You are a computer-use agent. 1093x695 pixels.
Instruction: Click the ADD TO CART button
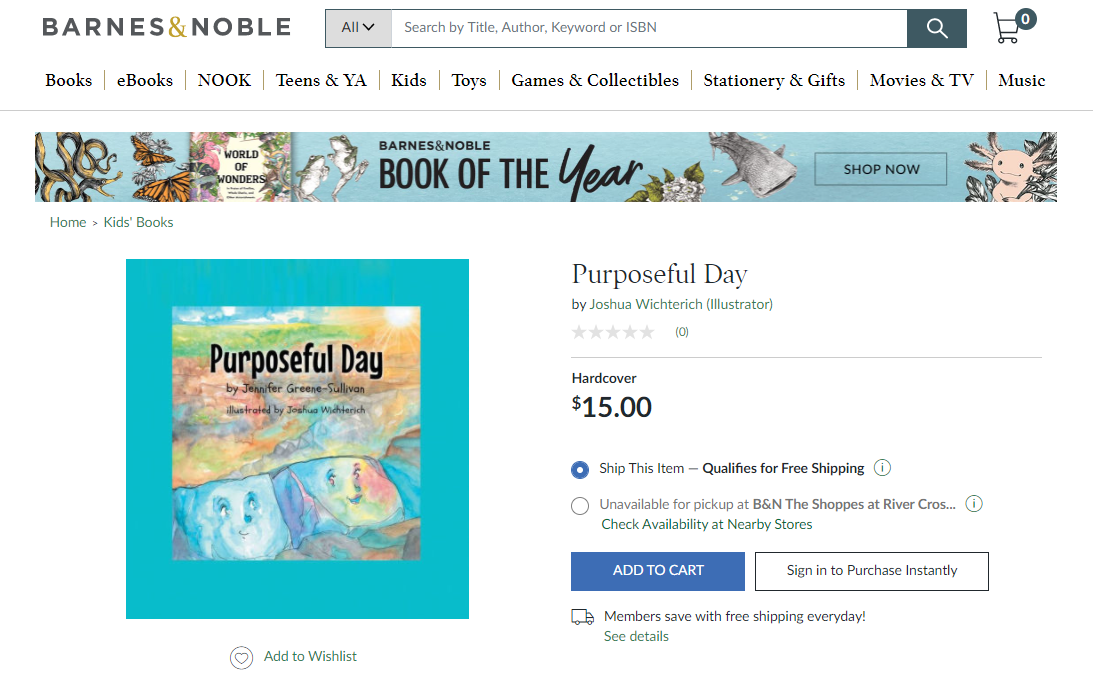tap(658, 571)
